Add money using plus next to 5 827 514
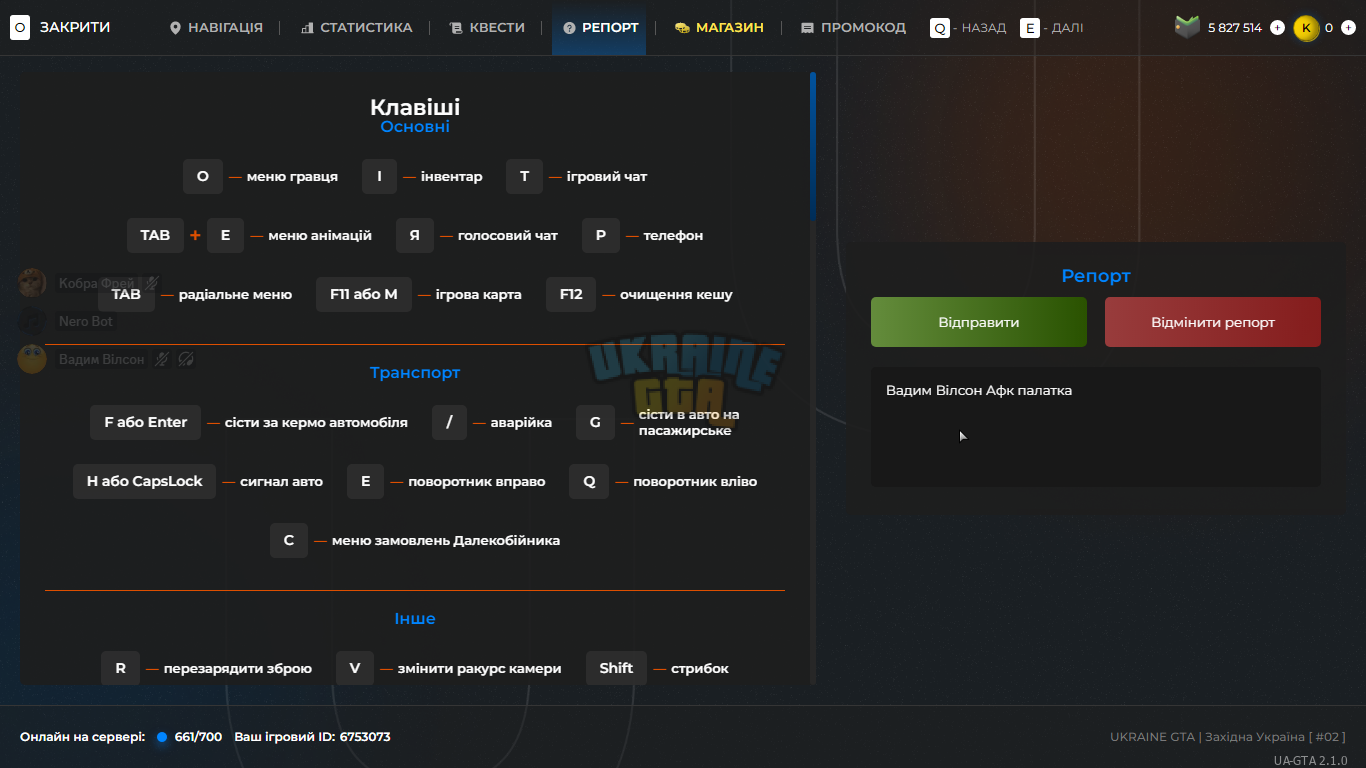The image size is (1366, 768). (1277, 28)
